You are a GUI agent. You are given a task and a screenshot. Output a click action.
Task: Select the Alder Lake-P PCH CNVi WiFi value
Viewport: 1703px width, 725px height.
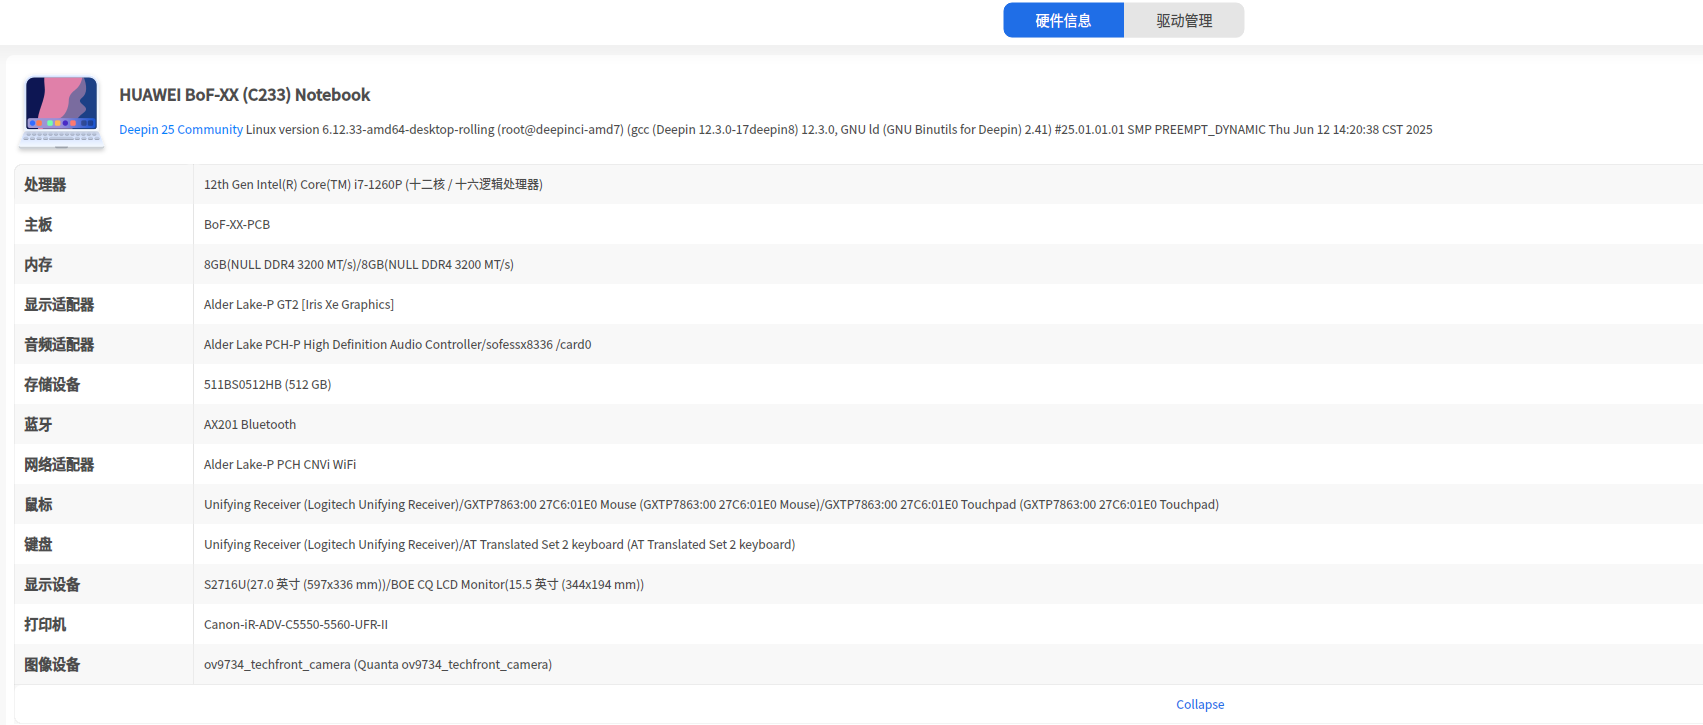point(280,465)
